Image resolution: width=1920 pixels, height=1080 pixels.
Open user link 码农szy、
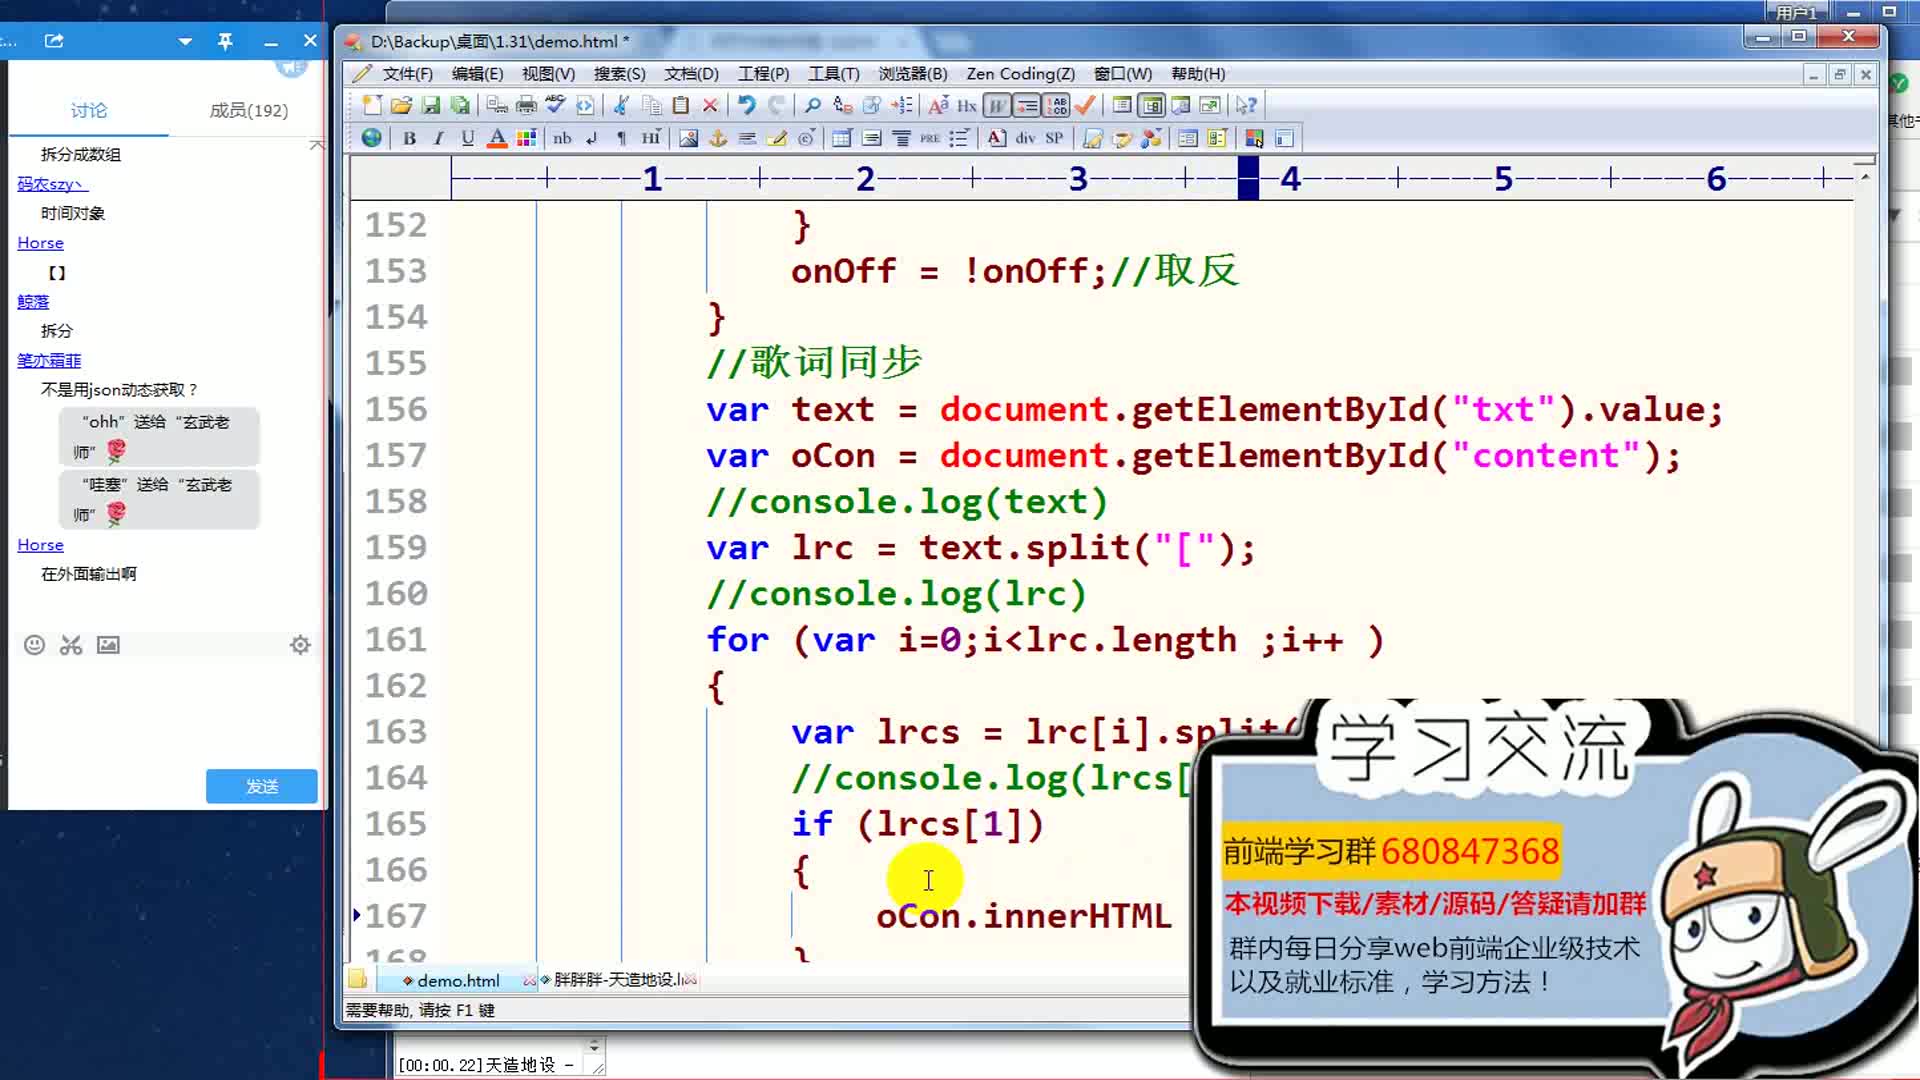52,184
